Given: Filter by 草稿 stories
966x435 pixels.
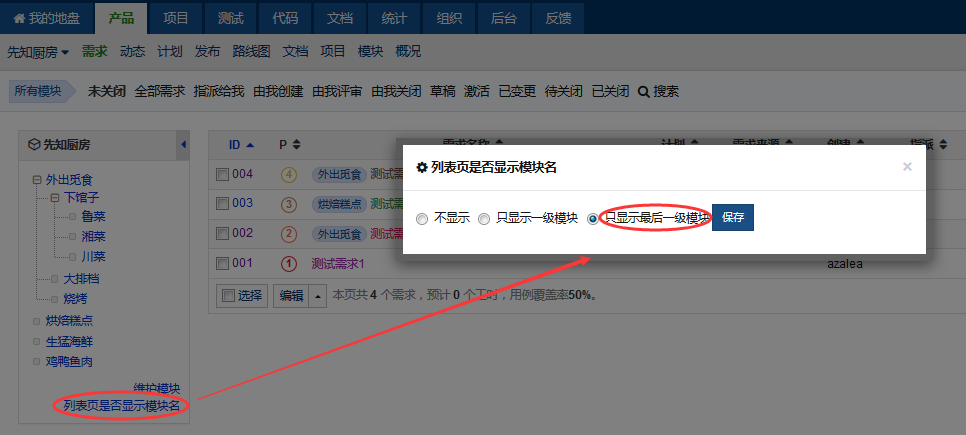Looking at the screenshot, I should [443, 92].
